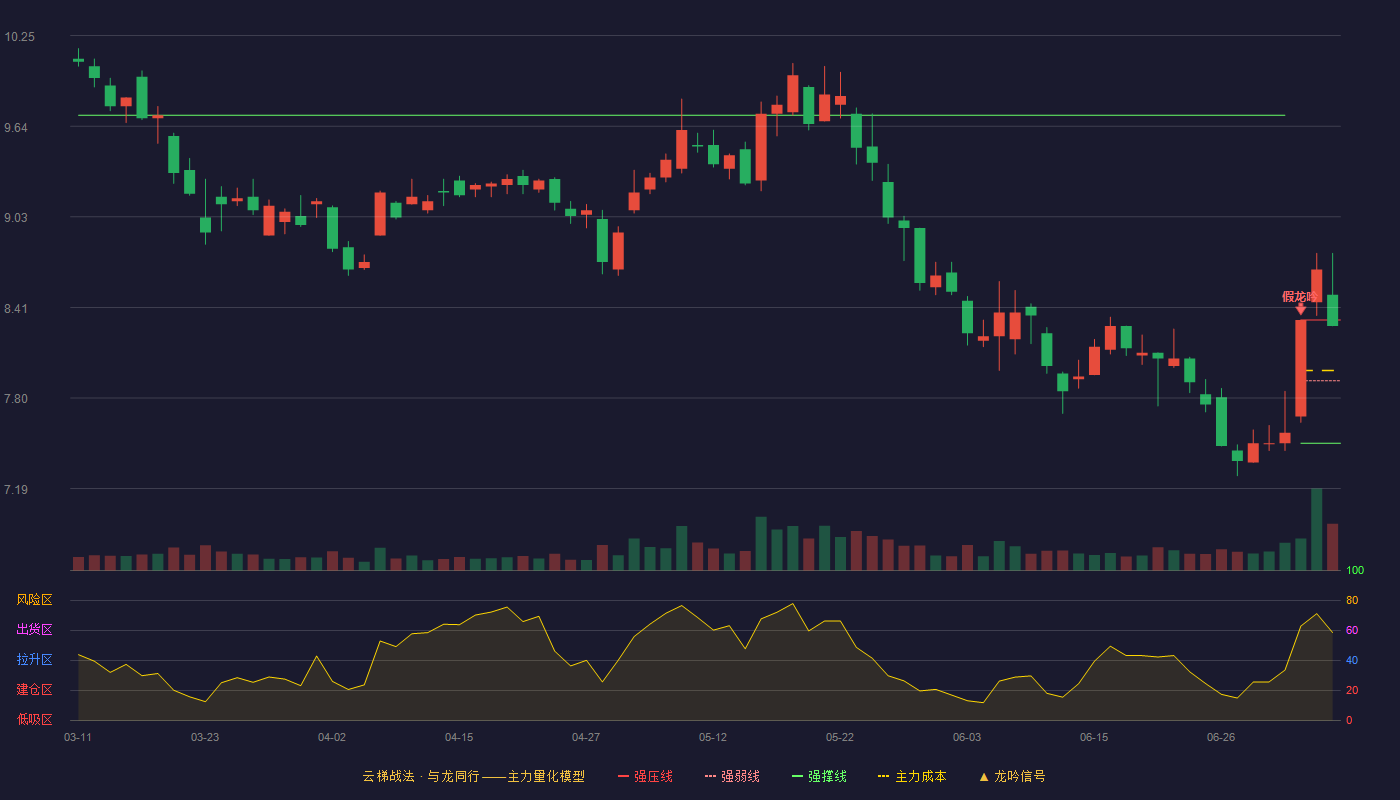Viewport: 1400px width, 800px height.
Task: Click the 06-26 date label
Action: (1221, 737)
